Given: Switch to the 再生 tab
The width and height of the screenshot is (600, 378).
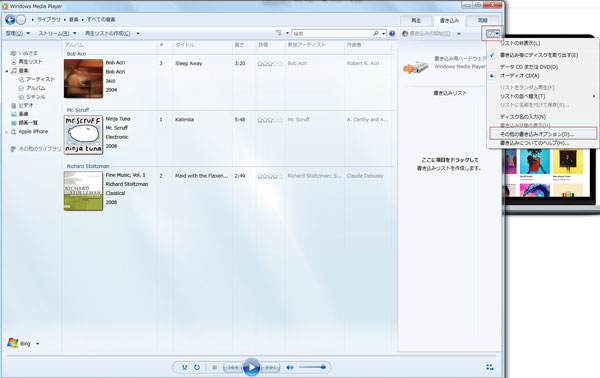Looking at the screenshot, I should (416, 21).
